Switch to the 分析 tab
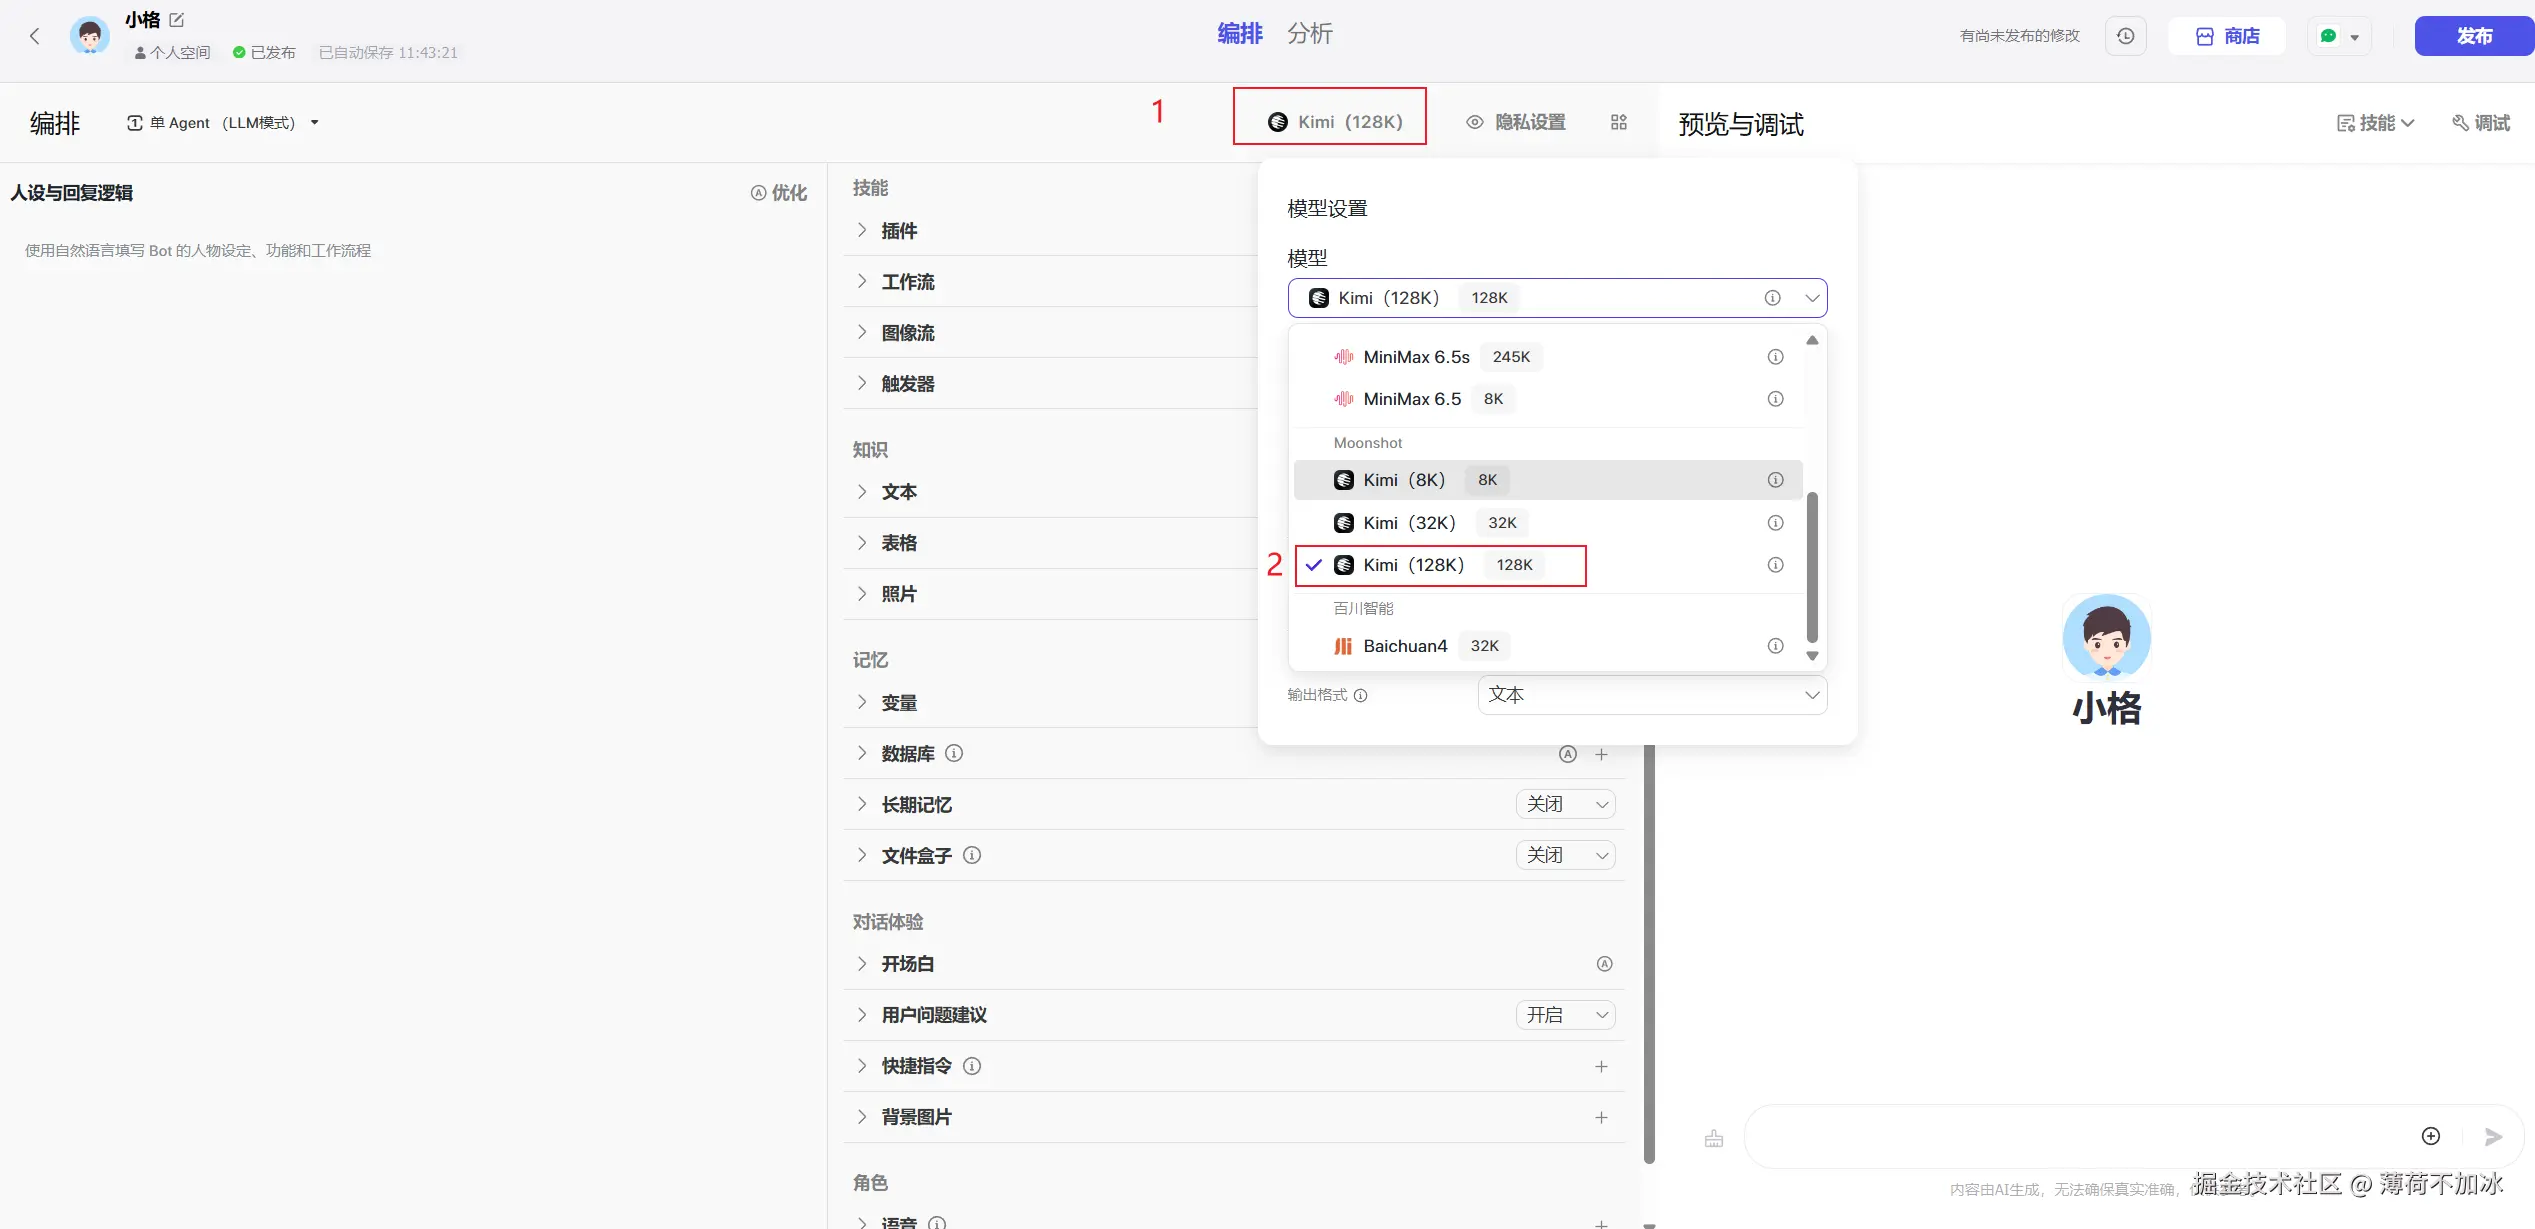The width and height of the screenshot is (2535, 1229). click(x=1309, y=34)
